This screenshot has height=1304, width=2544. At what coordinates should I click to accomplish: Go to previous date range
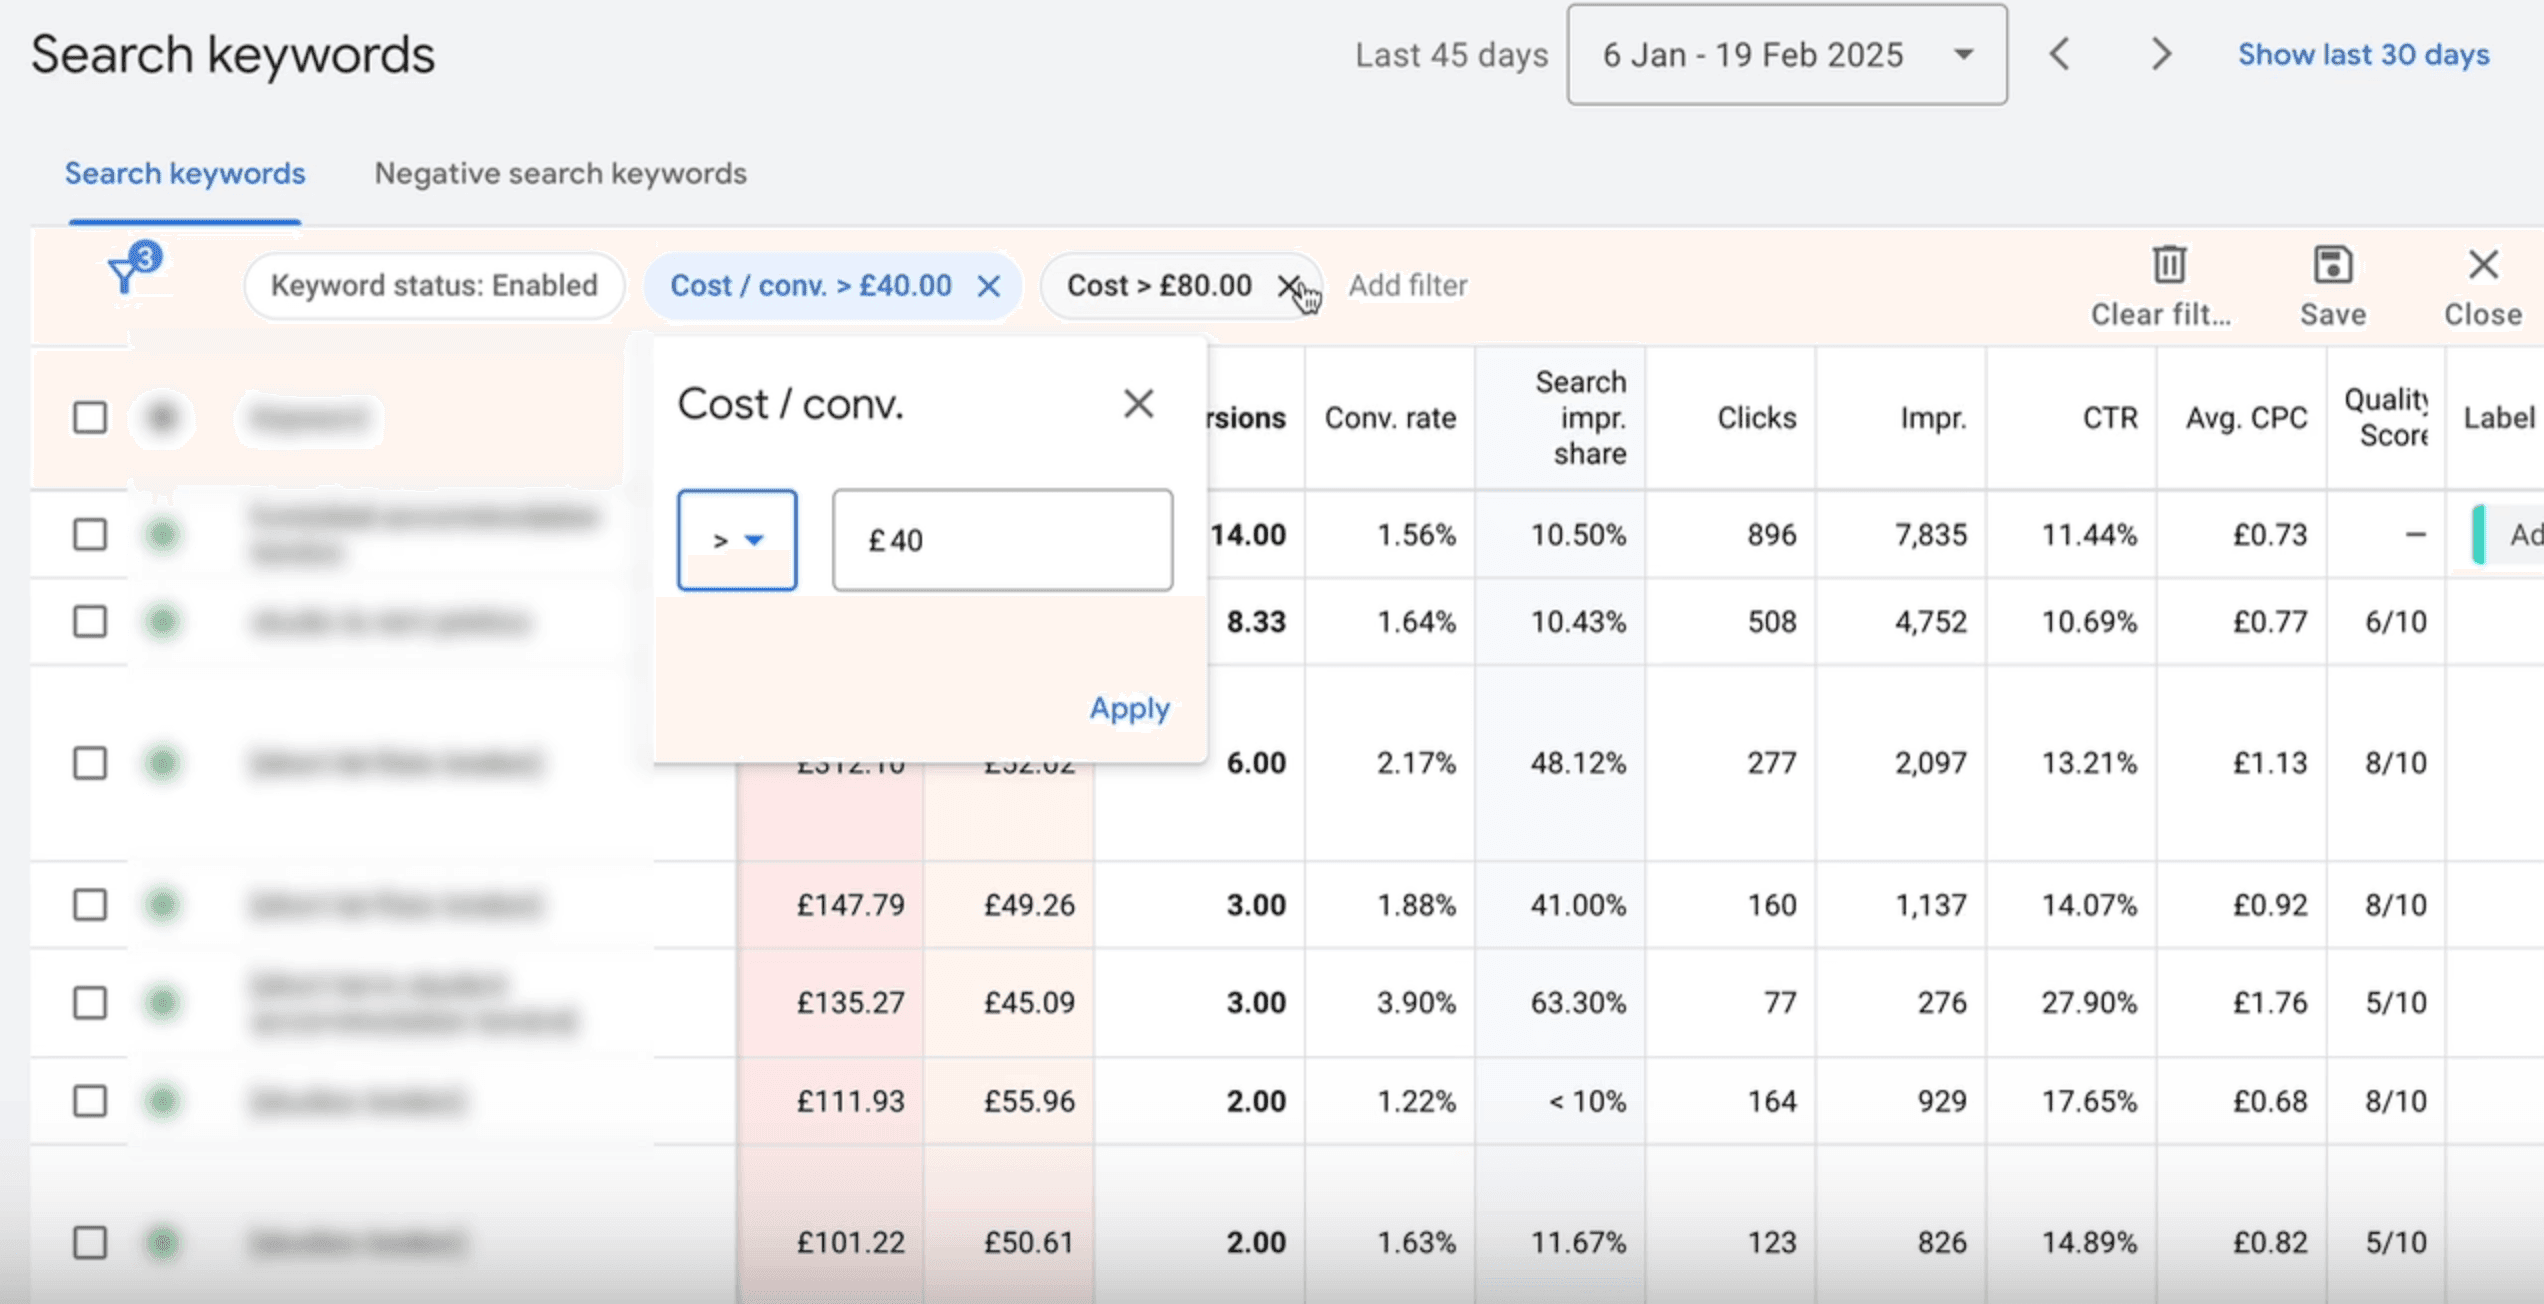pyautogui.click(x=2059, y=54)
